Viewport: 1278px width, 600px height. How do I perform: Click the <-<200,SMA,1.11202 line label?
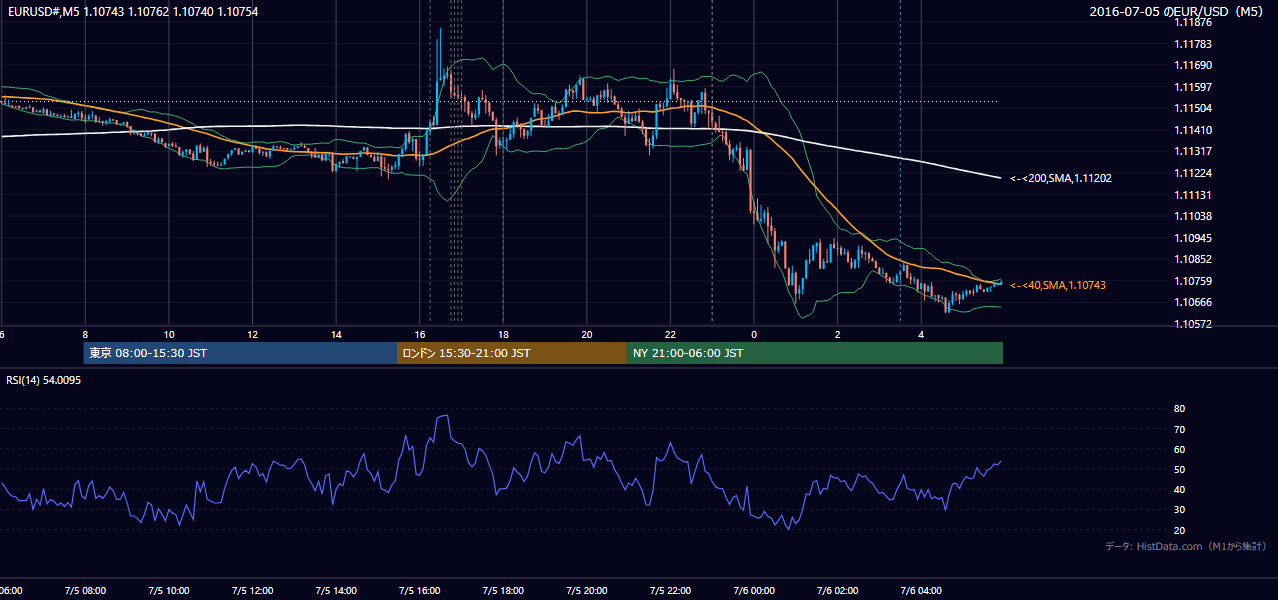tap(1061, 178)
